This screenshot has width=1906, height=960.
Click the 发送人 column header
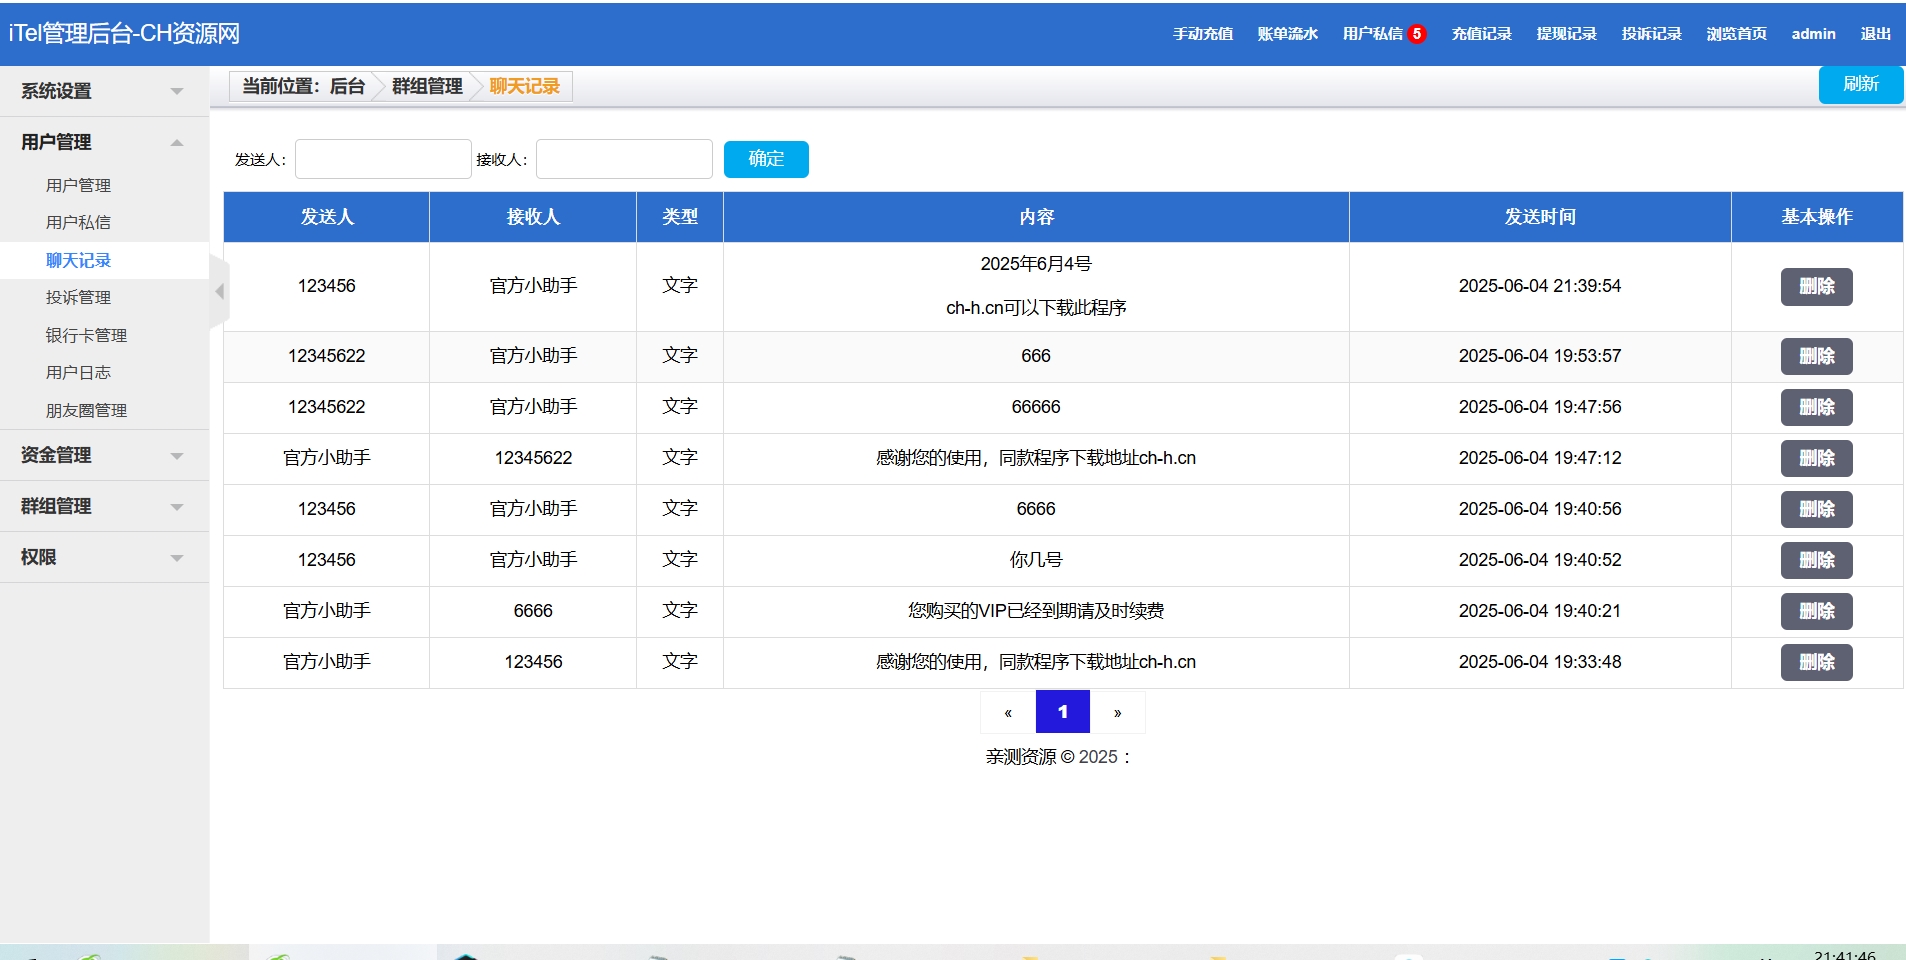click(327, 217)
